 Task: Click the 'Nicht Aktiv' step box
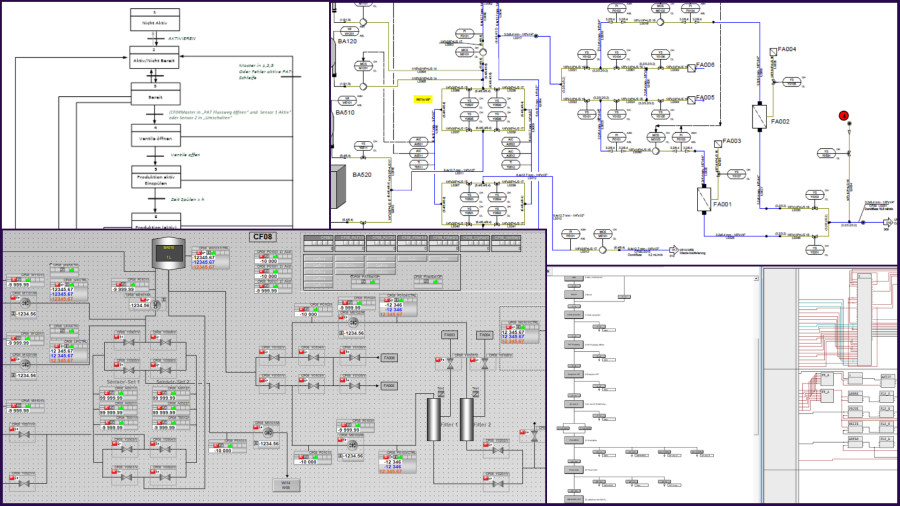point(154,20)
